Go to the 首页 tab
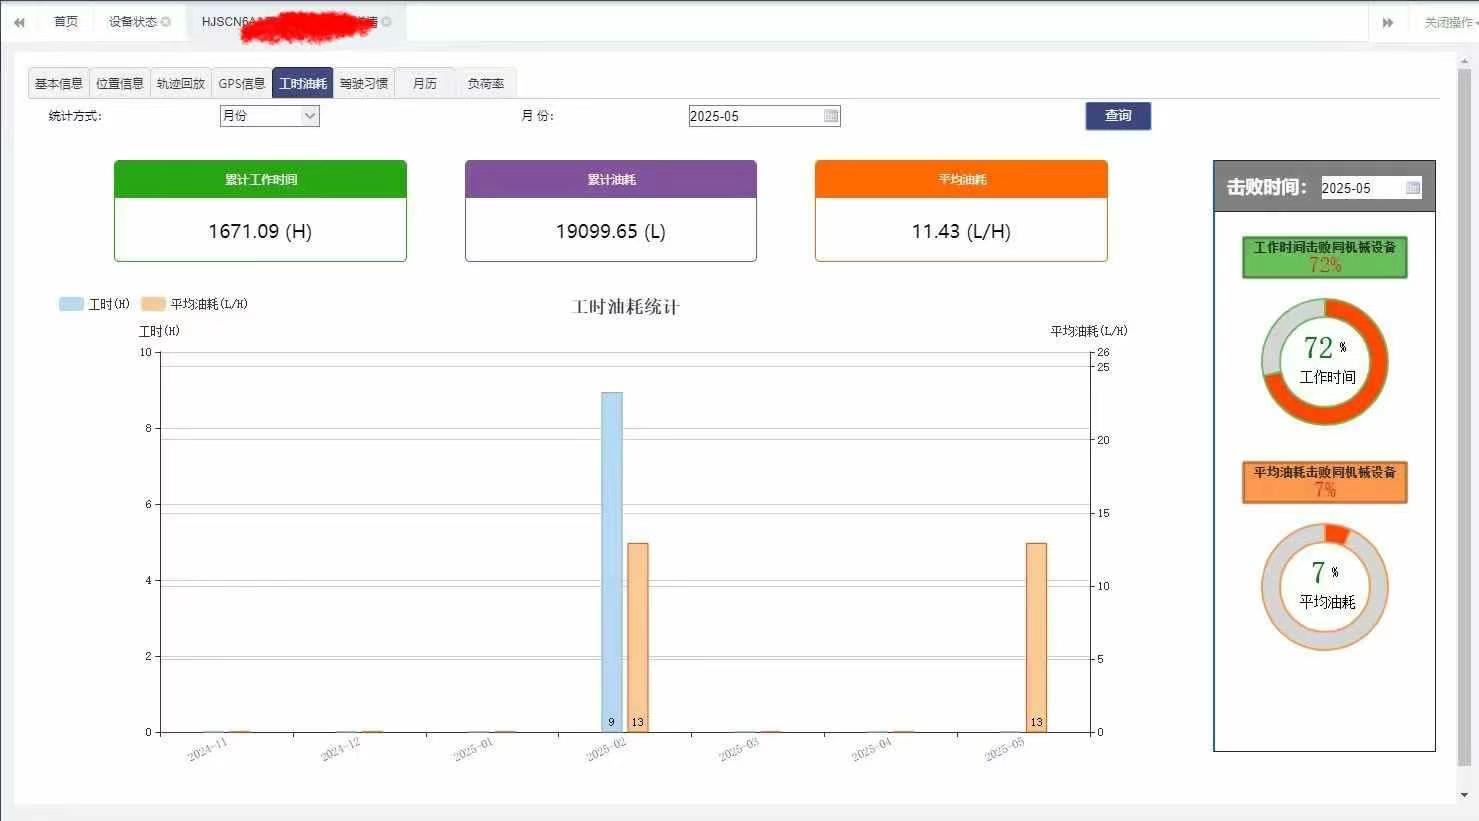The height and width of the screenshot is (821, 1479). click(65, 22)
